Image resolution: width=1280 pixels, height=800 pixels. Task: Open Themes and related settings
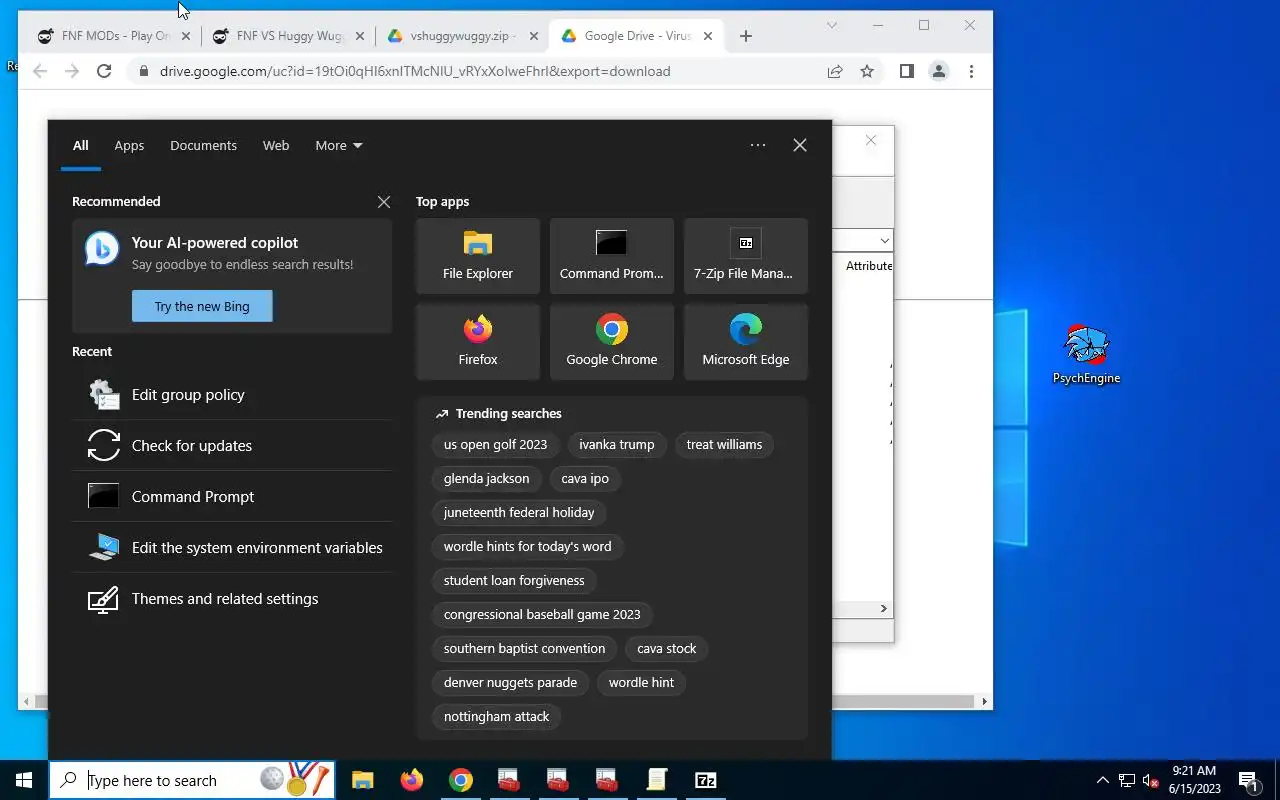click(232, 599)
